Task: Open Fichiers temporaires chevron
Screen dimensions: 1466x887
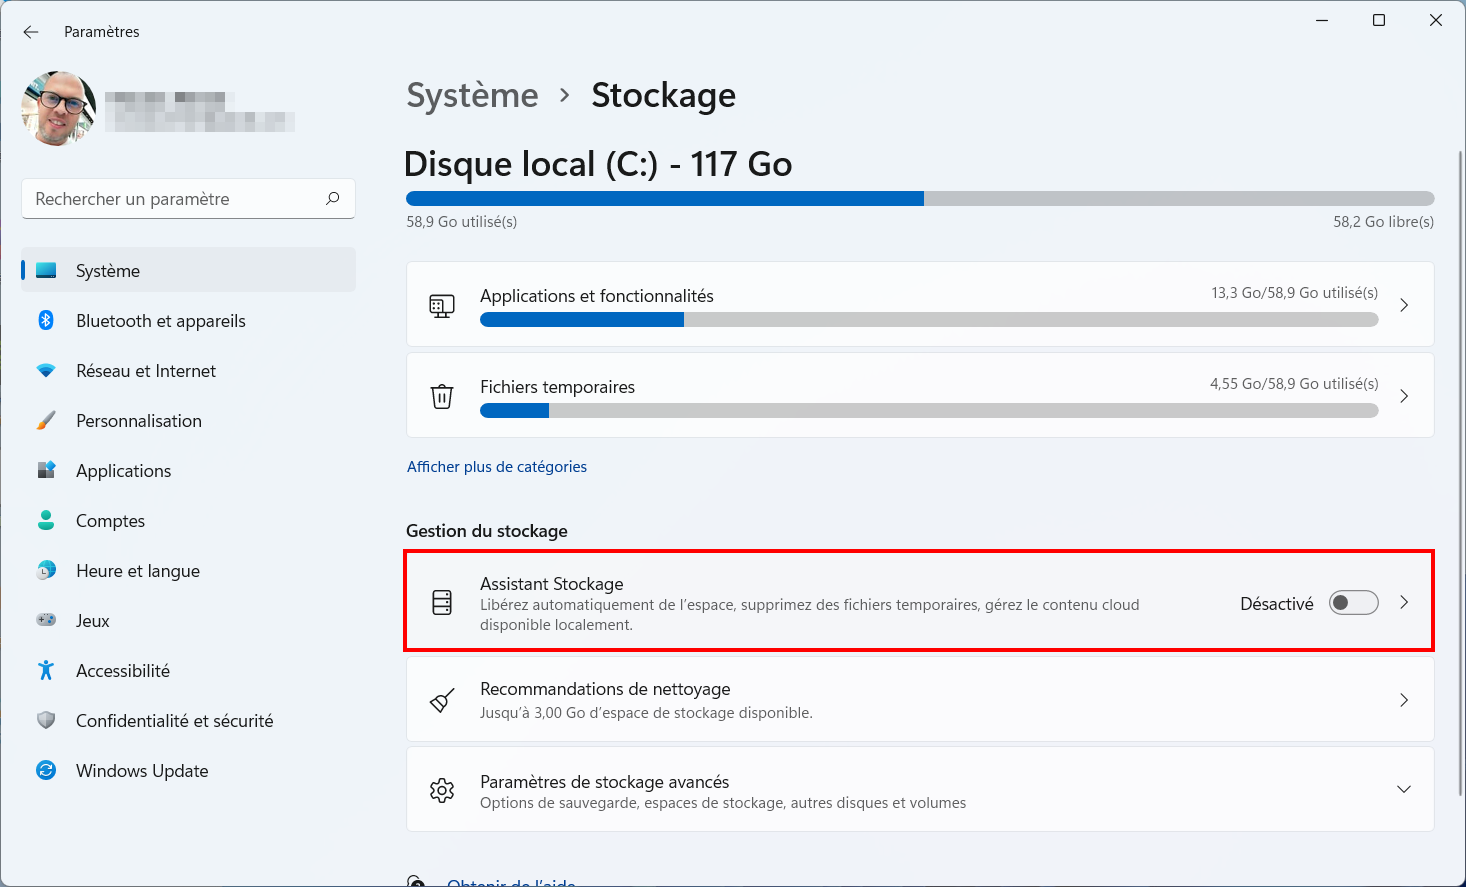Action: click(x=1404, y=396)
